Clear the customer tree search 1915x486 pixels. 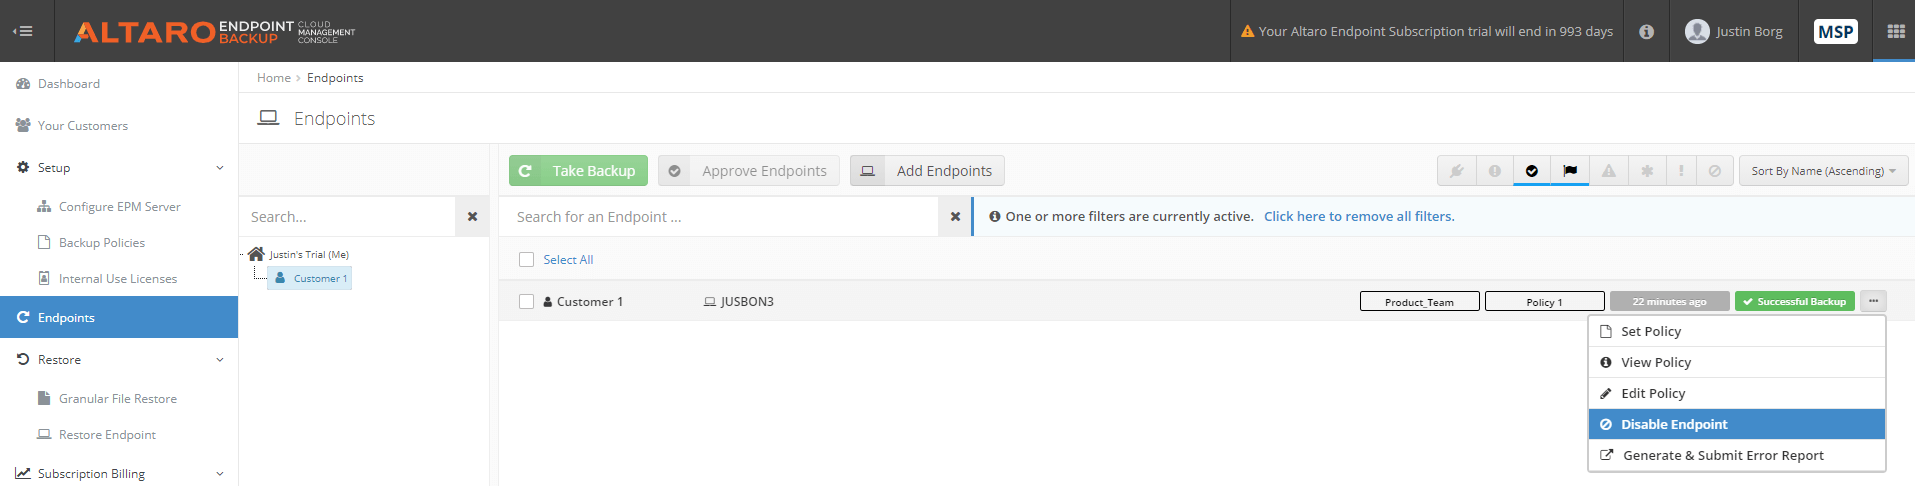coord(472,217)
